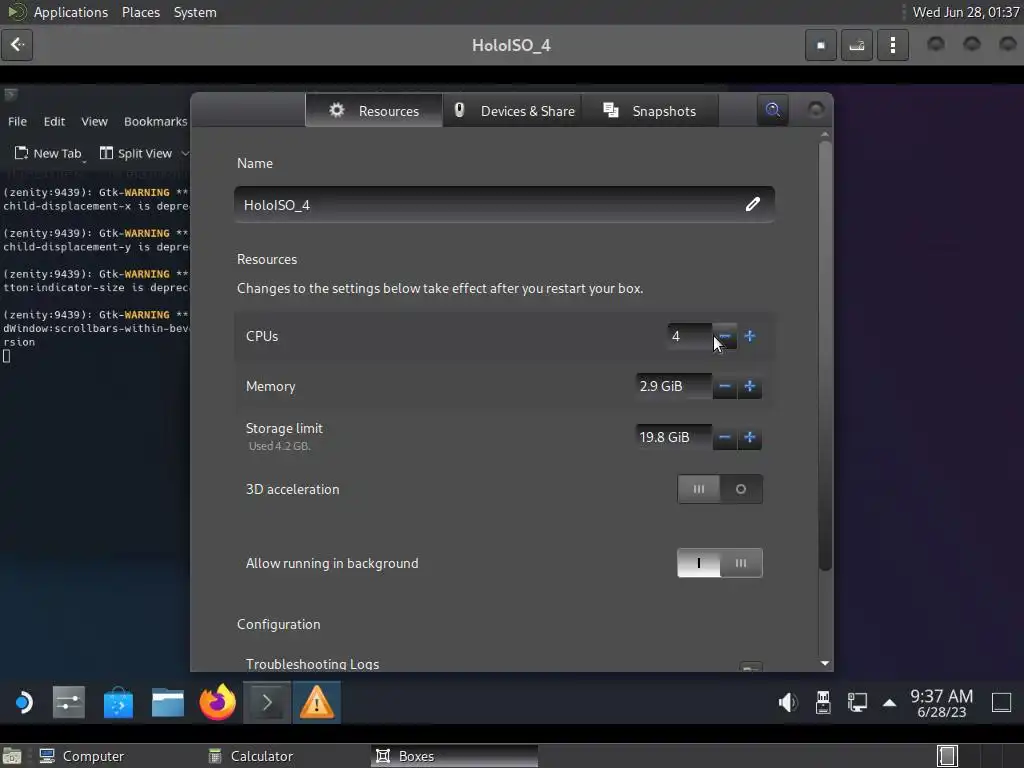The image size is (1024, 768).
Task: Open the System menu in top panel
Action: (x=195, y=12)
